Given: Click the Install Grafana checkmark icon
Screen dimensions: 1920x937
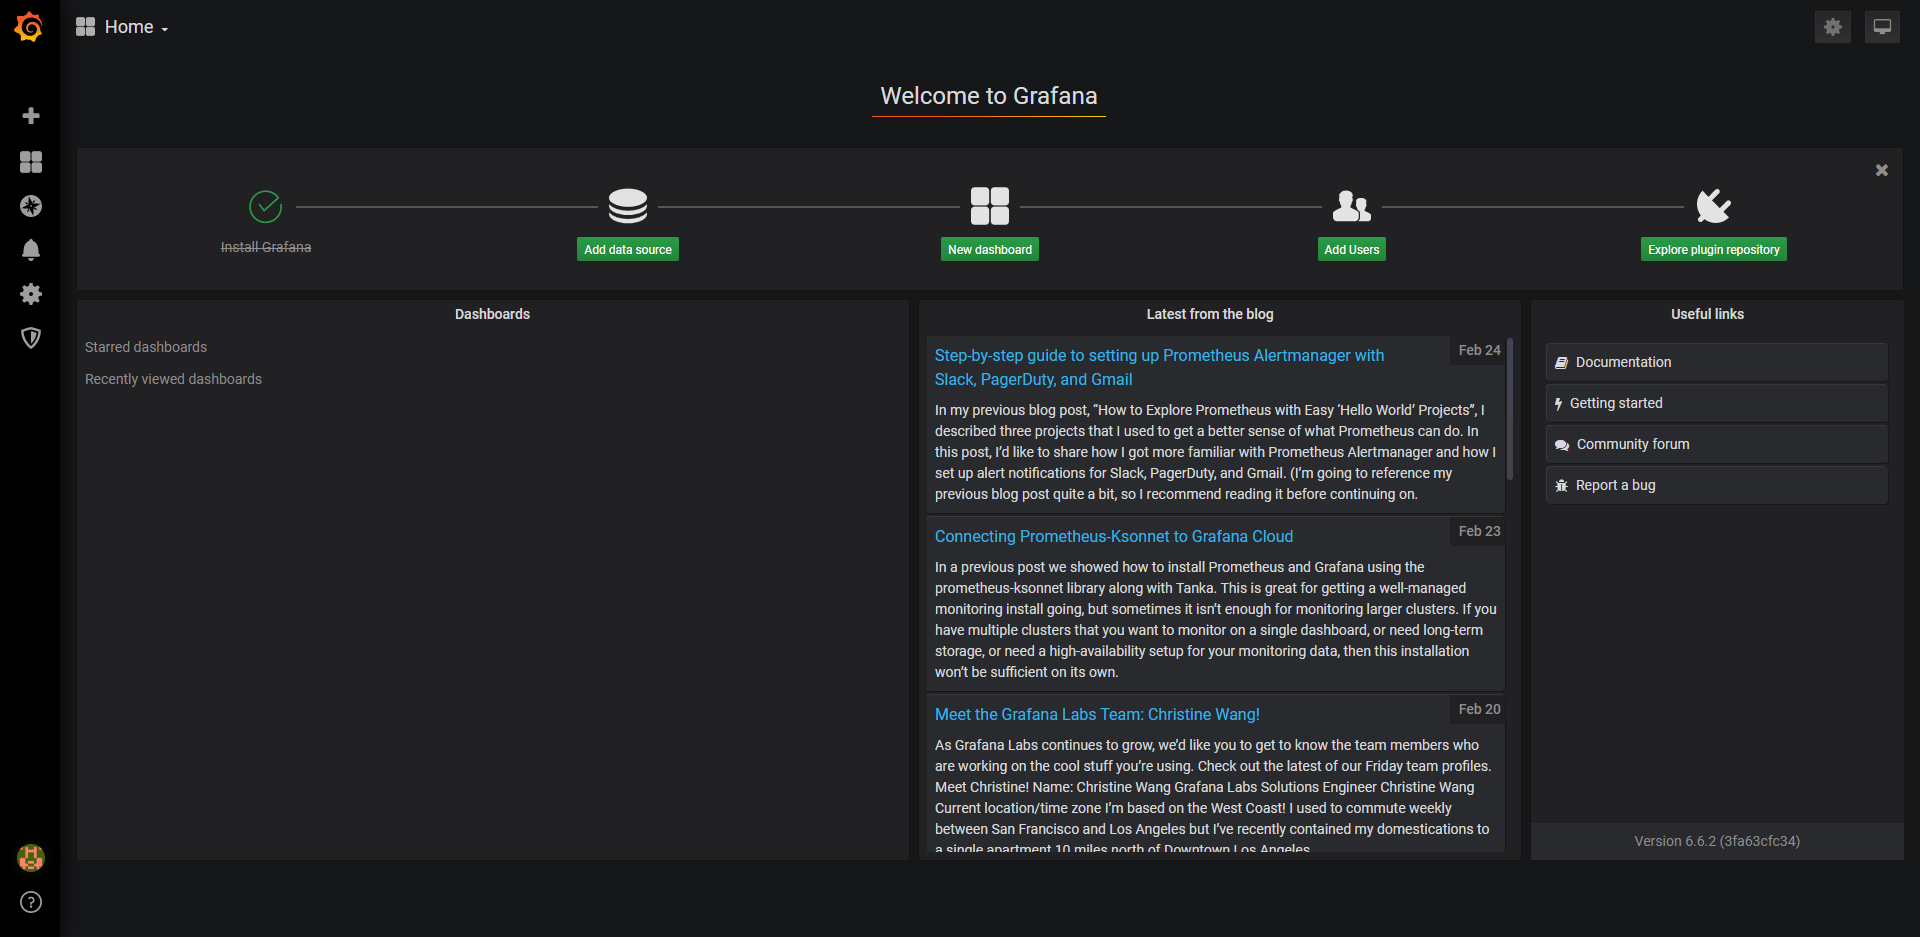Looking at the screenshot, I should tap(265, 207).
